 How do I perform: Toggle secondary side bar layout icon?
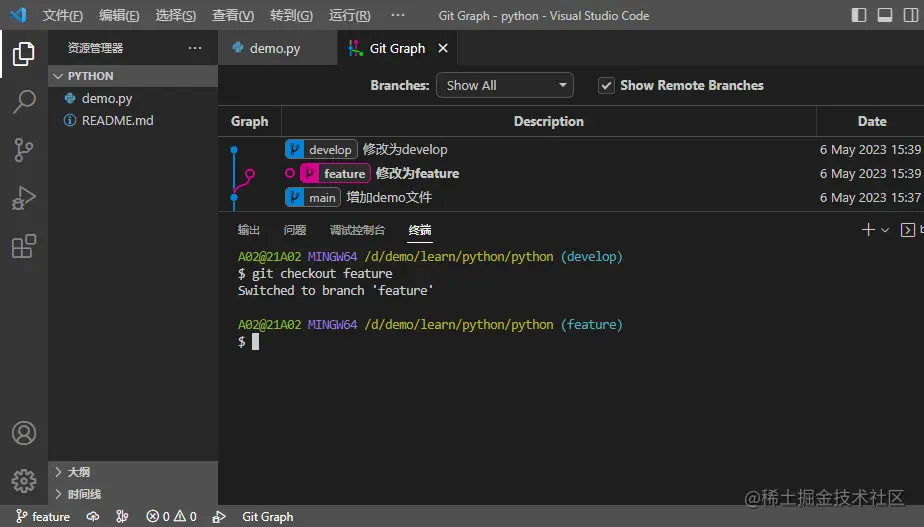click(910, 15)
